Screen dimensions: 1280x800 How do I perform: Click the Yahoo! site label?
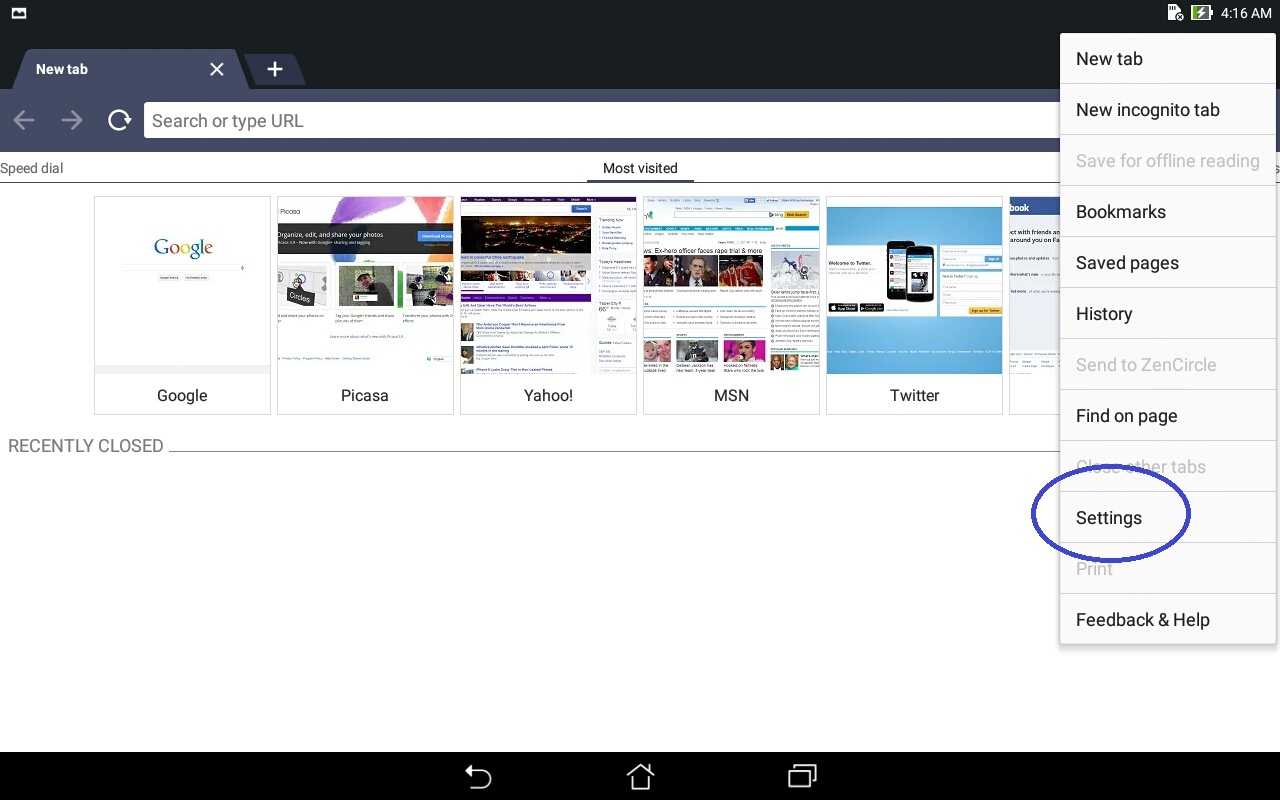coord(548,395)
